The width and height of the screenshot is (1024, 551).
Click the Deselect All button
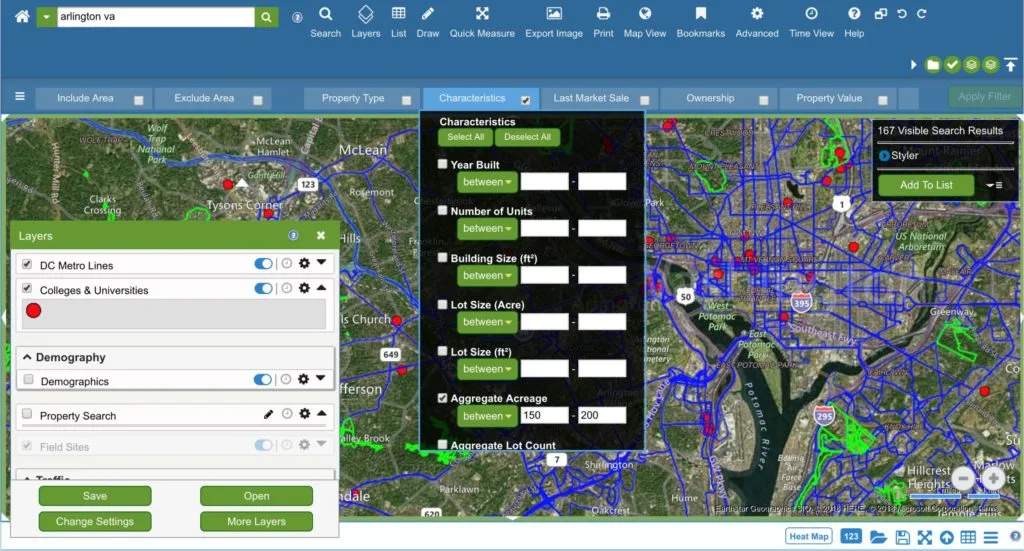click(x=527, y=137)
